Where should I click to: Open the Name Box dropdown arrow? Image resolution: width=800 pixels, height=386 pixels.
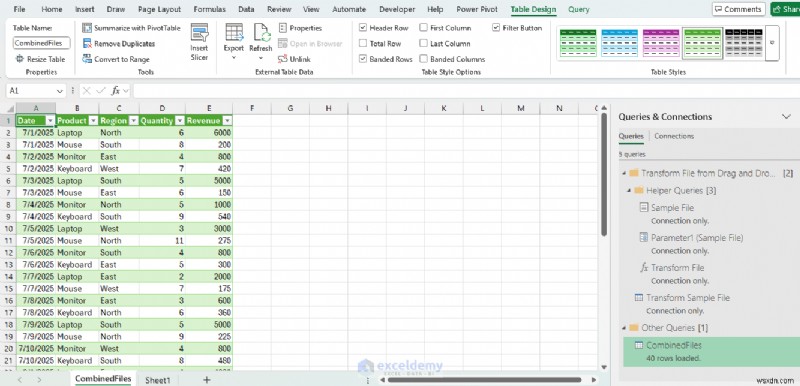[60, 91]
